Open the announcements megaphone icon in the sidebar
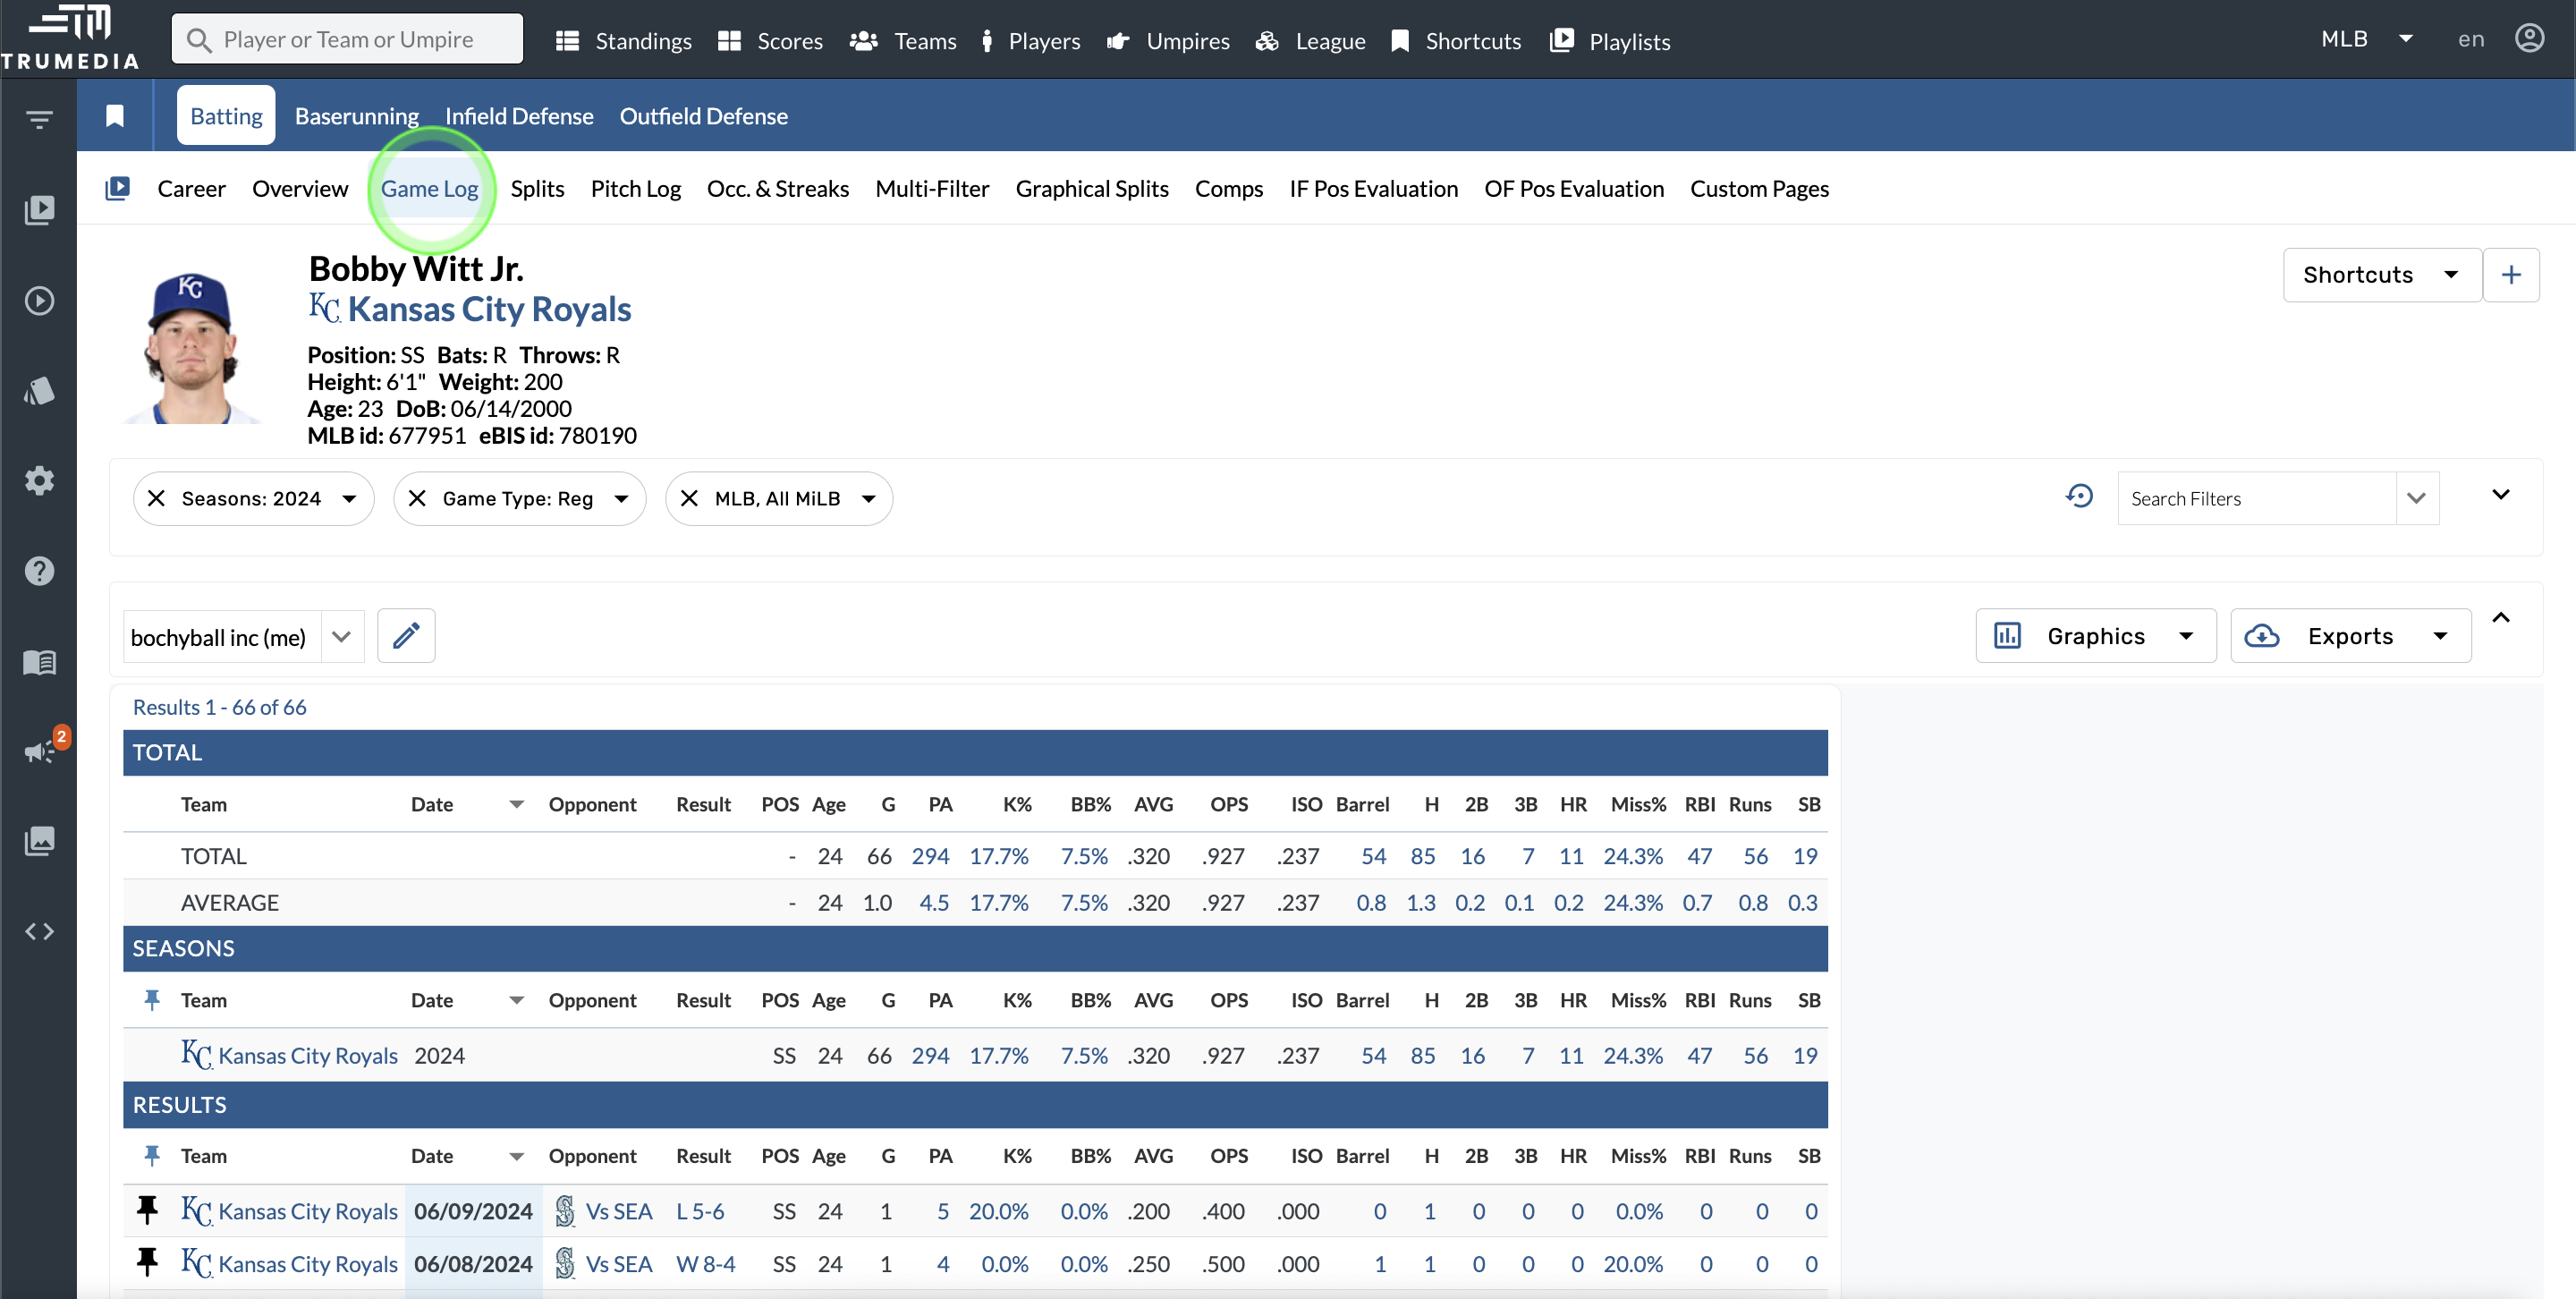Image resolution: width=2576 pixels, height=1299 pixels. click(40, 751)
